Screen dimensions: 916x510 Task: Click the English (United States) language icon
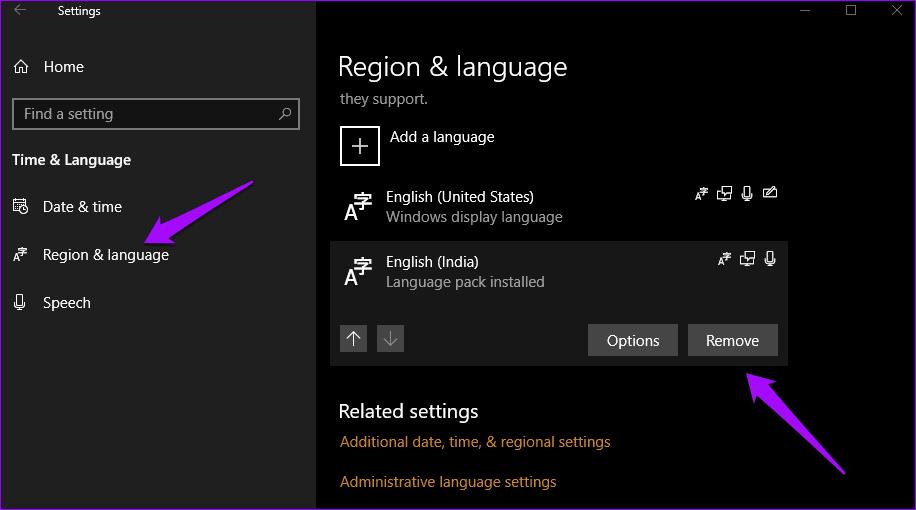pyautogui.click(x=358, y=207)
